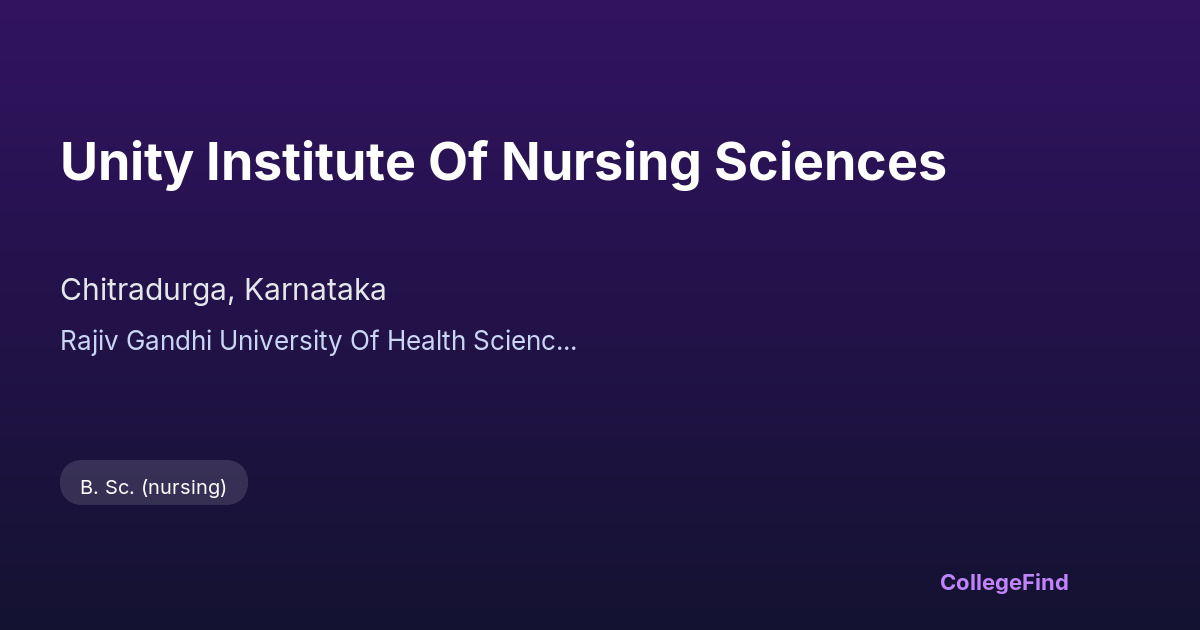This screenshot has height=630, width=1200.
Task: Open the CollegeFind brand logo
Action: (1004, 582)
